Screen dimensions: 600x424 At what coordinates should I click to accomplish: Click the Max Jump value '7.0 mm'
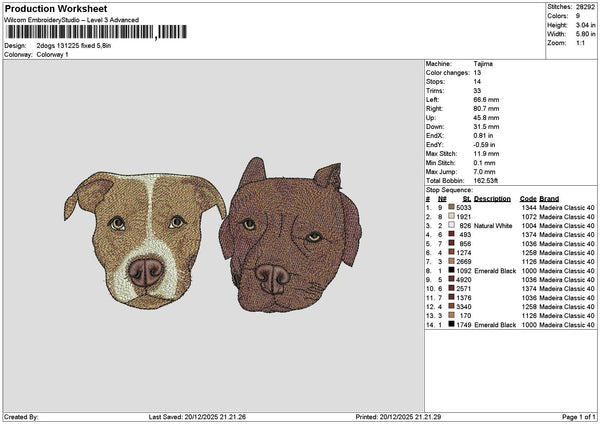pos(484,172)
